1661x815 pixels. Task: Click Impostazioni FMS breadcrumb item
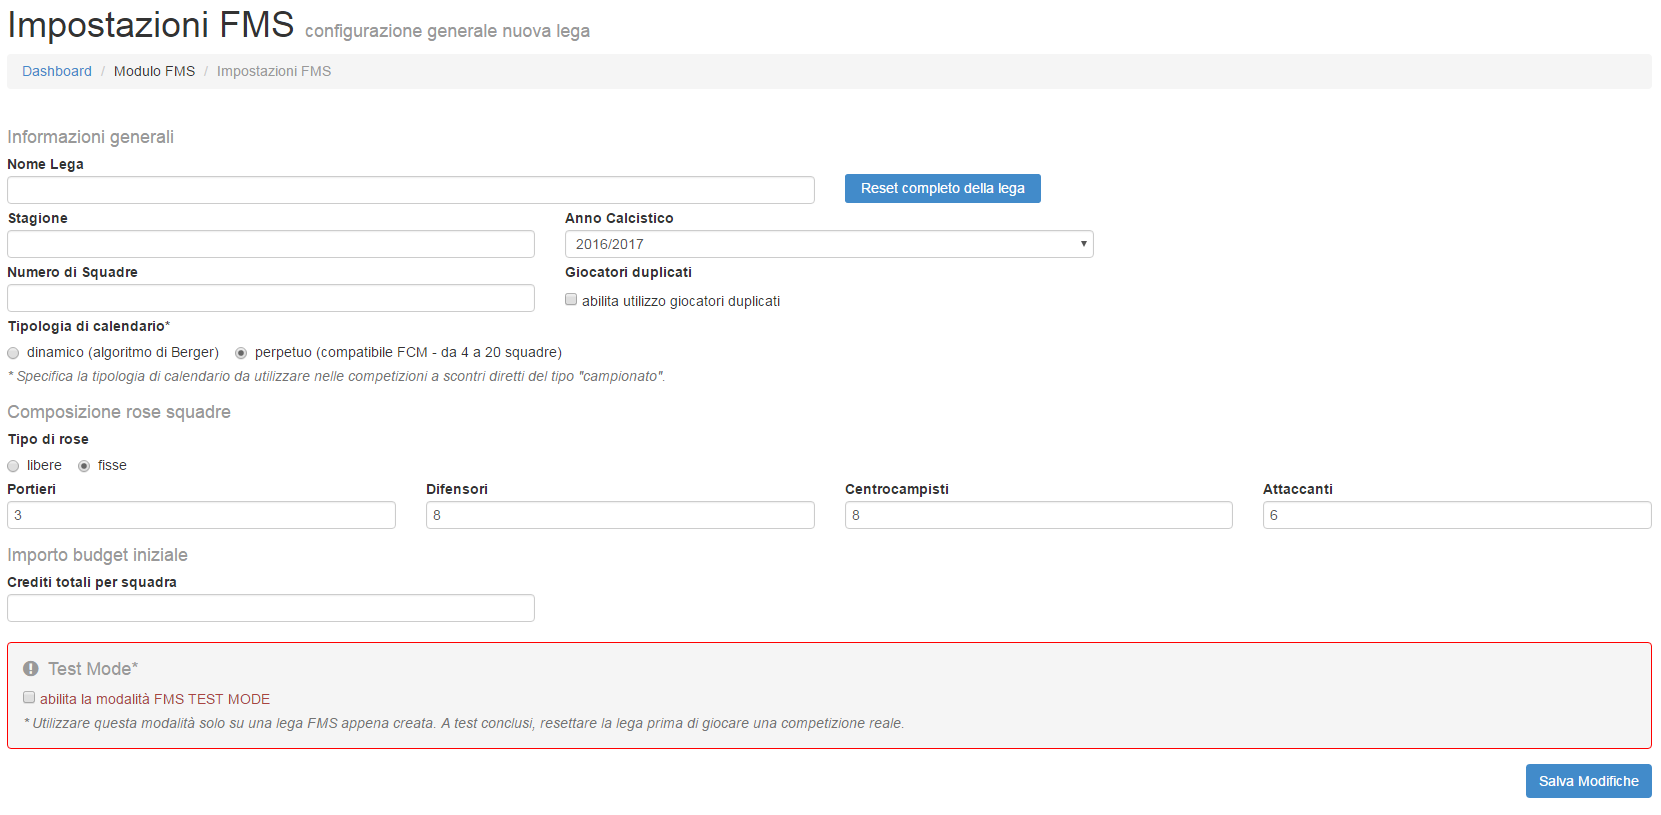coord(274,71)
